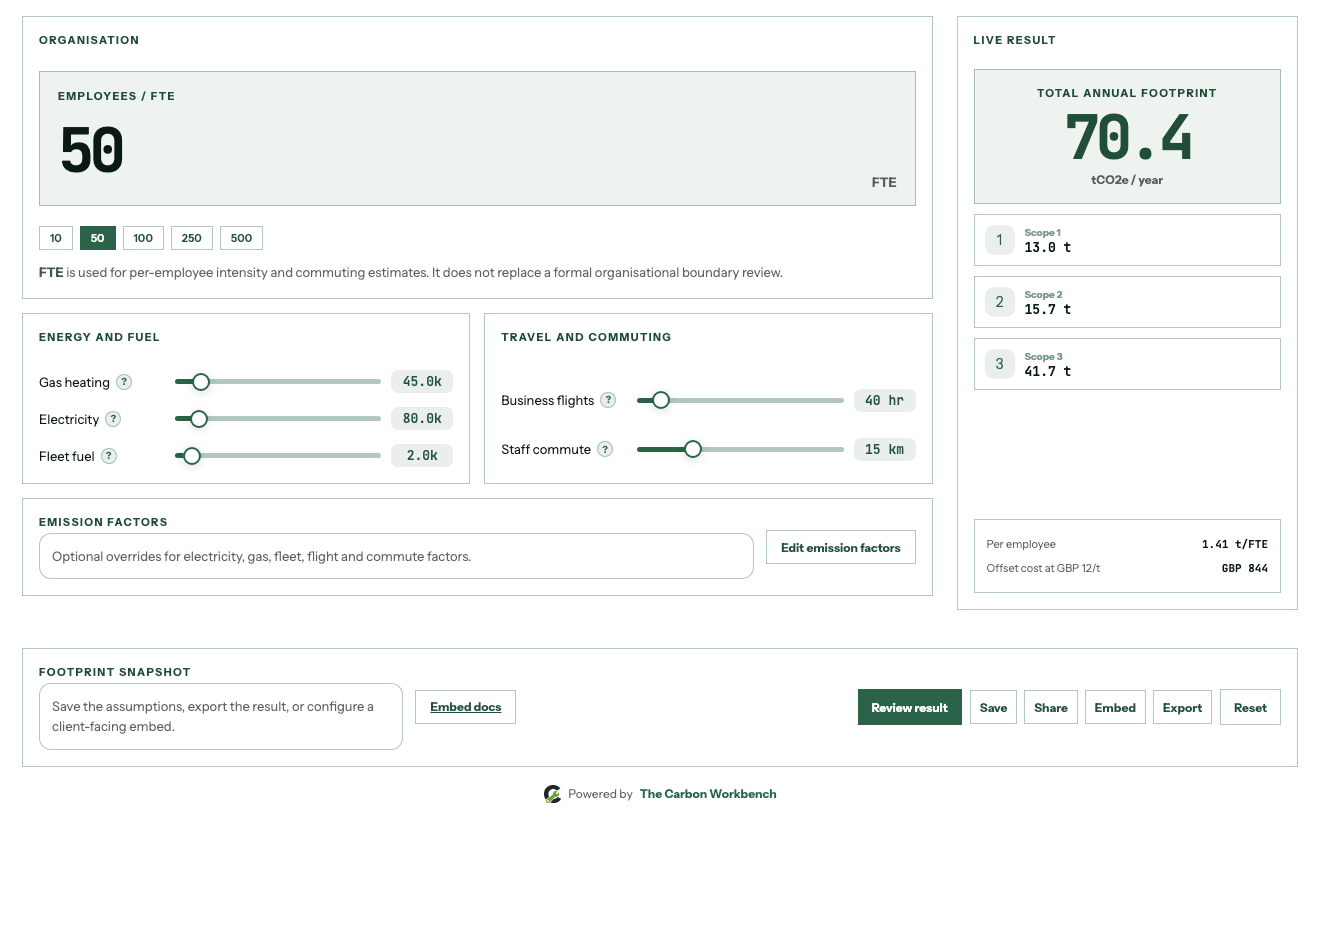Click the Scope 2 15.7 t value
The image size is (1320, 940).
tap(1048, 309)
